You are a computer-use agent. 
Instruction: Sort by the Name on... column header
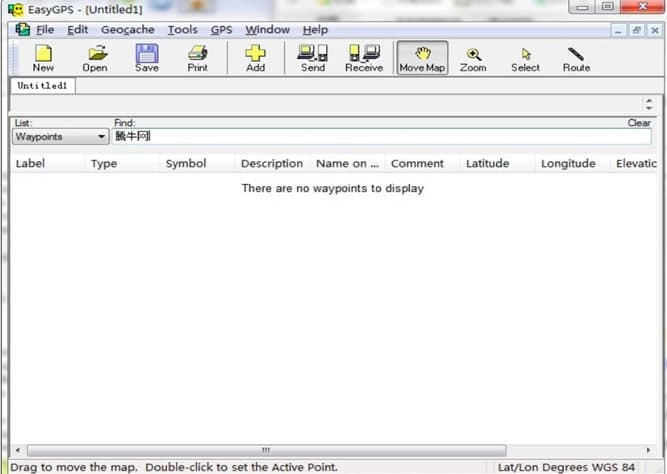(x=347, y=163)
